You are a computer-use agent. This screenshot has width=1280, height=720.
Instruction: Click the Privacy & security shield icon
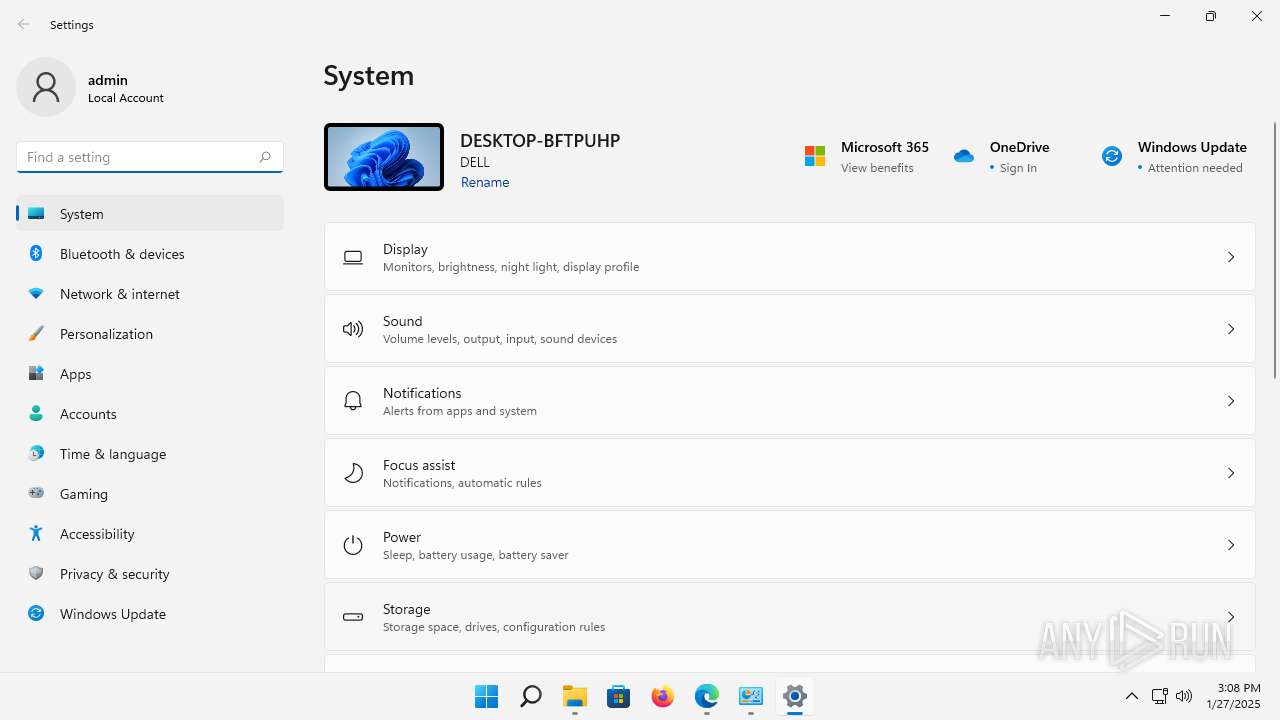(x=36, y=574)
